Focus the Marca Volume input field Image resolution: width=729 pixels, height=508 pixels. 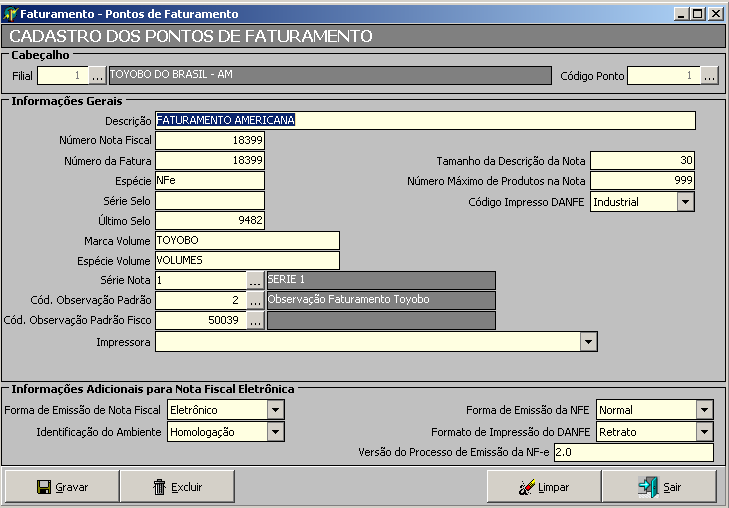click(247, 240)
